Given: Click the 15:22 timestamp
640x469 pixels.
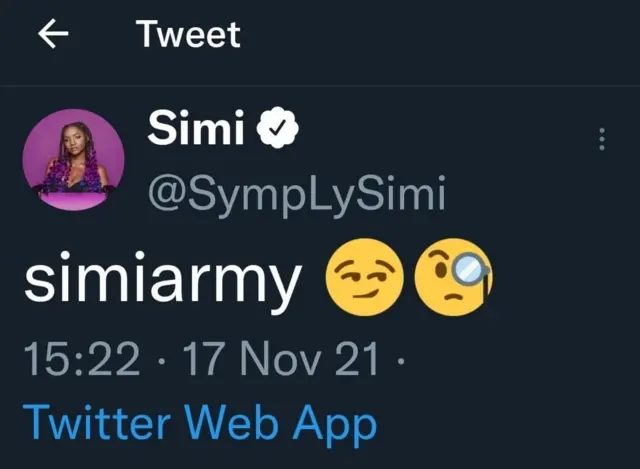Looking at the screenshot, I should (x=82, y=359).
